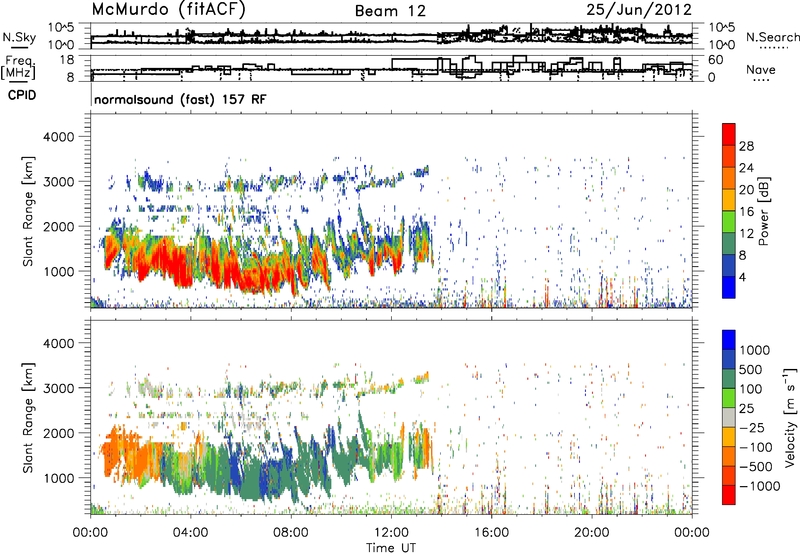This screenshot has height=554, width=800.
Task: Click the 'Time UT' axis label
Action: click(391, 548)
